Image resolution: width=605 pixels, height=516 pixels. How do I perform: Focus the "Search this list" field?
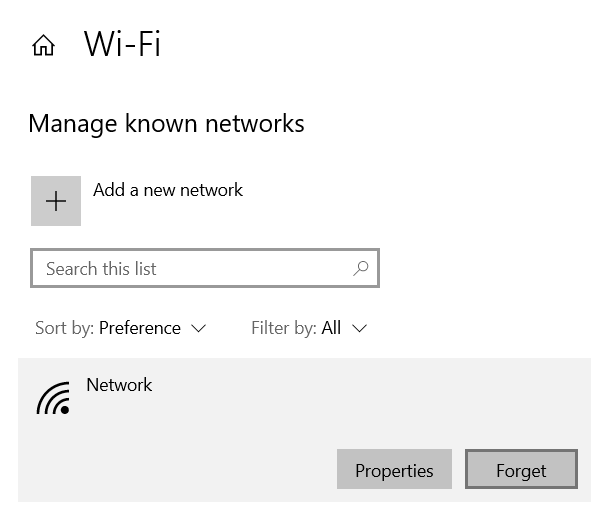pyautogui.click(x=205, y=268)
